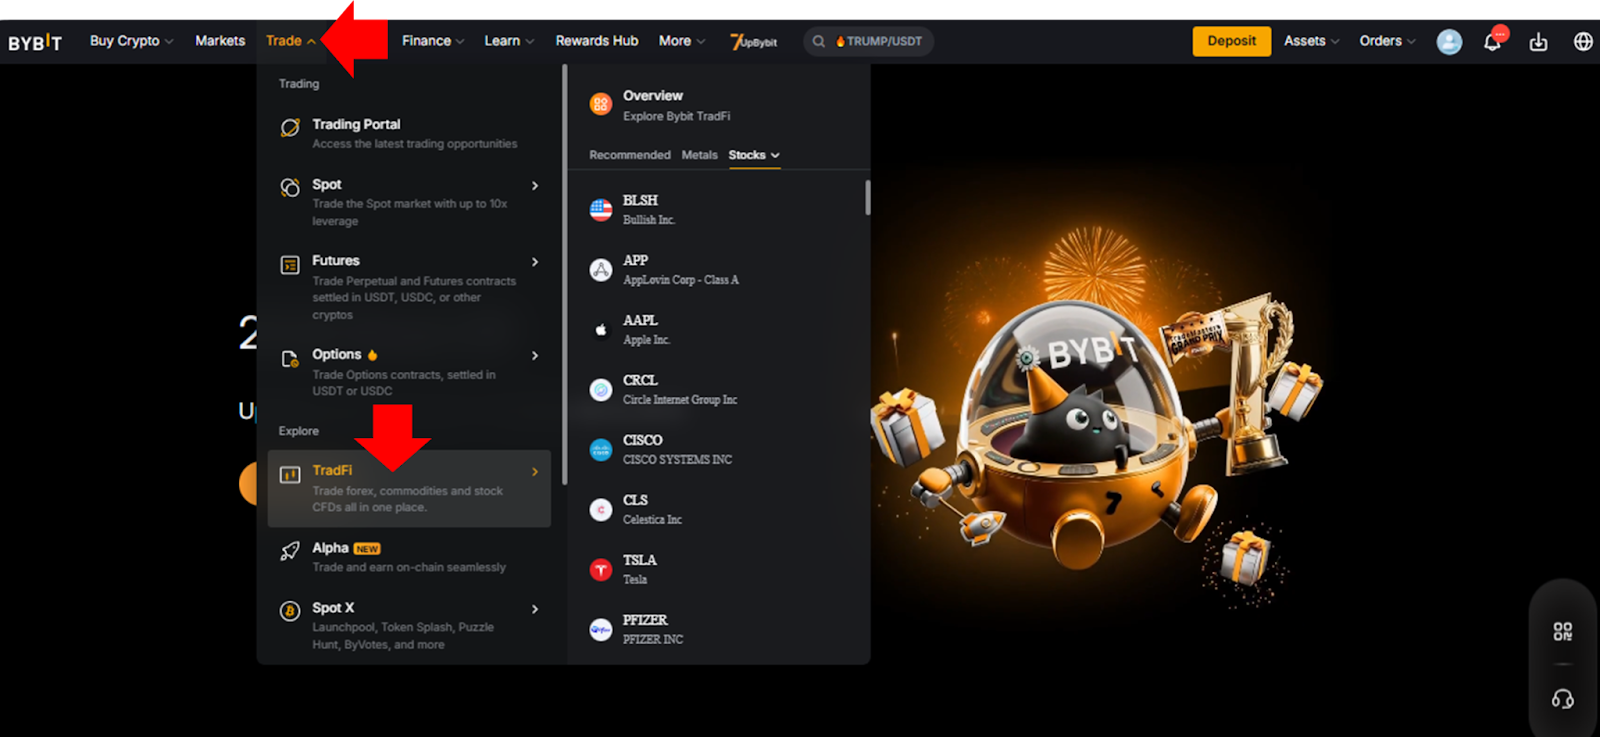Expand the Futures submenu arrow
Image resolution: width=1600 pixels, height=737 pixels.
(535, 262)
